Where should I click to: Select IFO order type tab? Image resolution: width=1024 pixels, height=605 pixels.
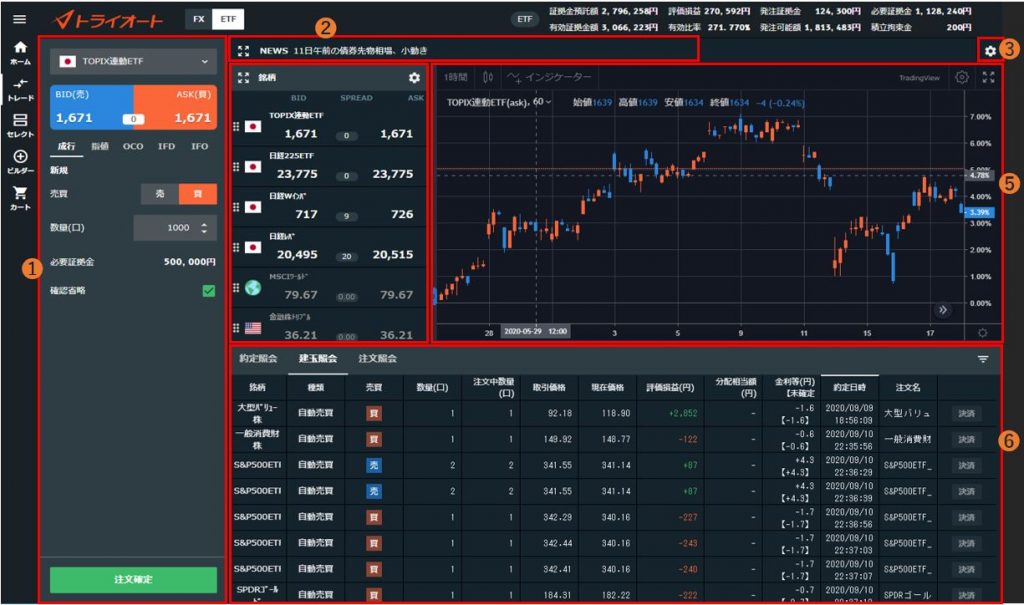click(x=200, y=146)
